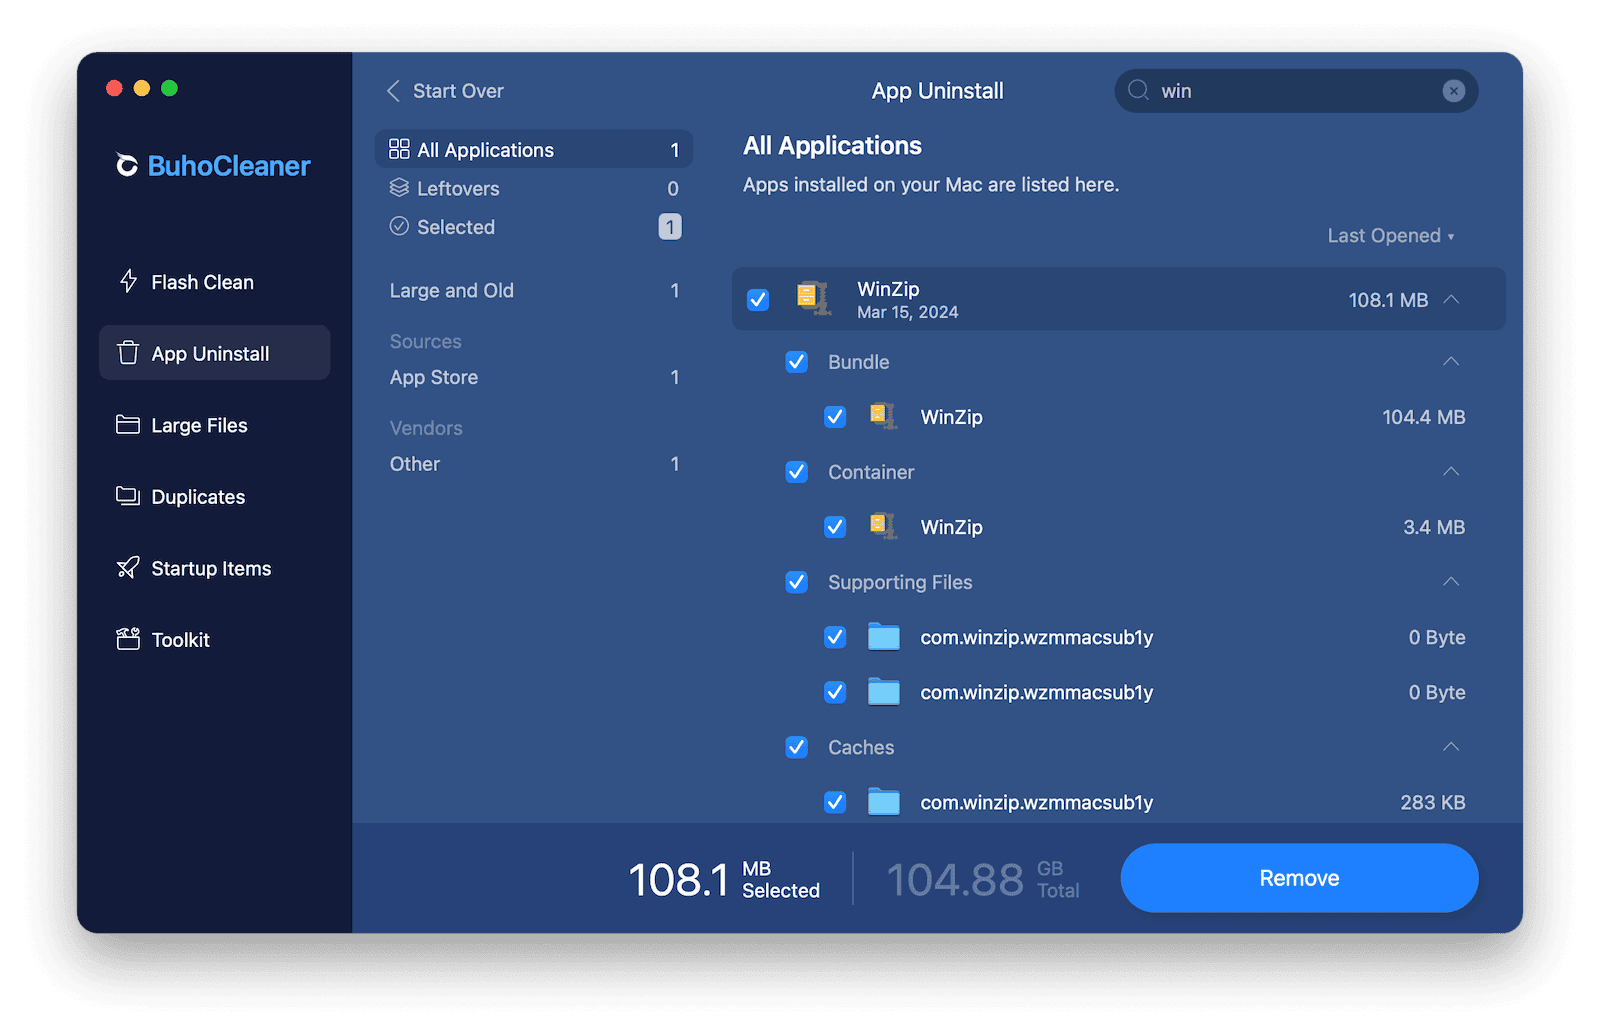Click the 108.1 MB Selected total
Viewport: 1600px width, 1035px height.
(x=724, y=880)
